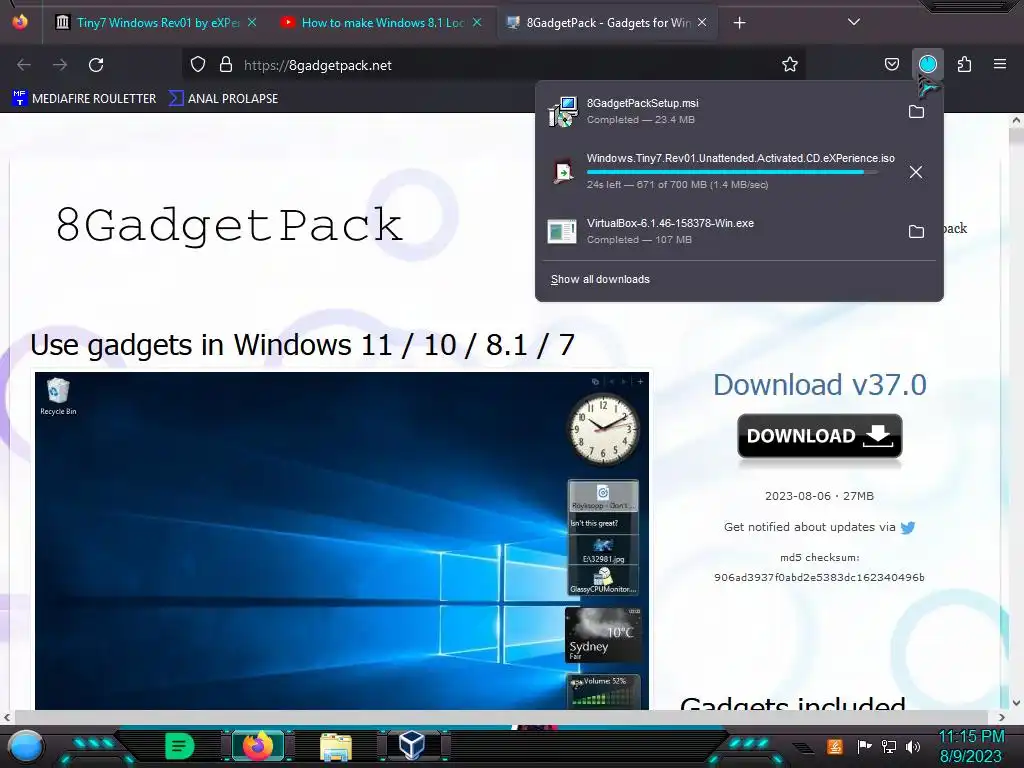Click the scroll down arrow
This screenshot has height=768, width=1024.
(1016, 703)
